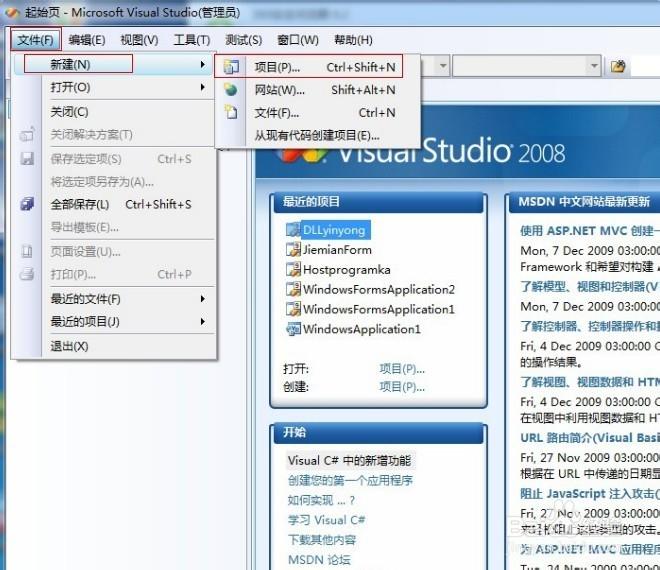660x570 pixels.
Task: Choose 打开(O) in the File menu
Action: click(x=112, y=87)
